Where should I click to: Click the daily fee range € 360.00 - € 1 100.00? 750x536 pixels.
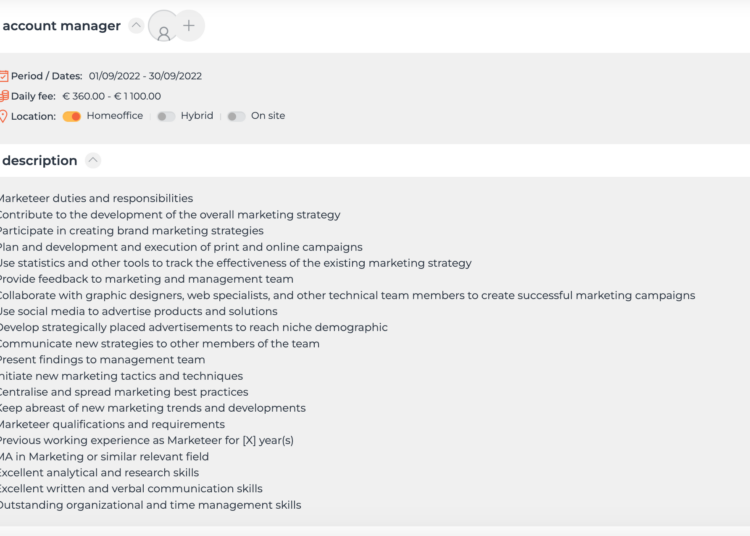(111, 96)
